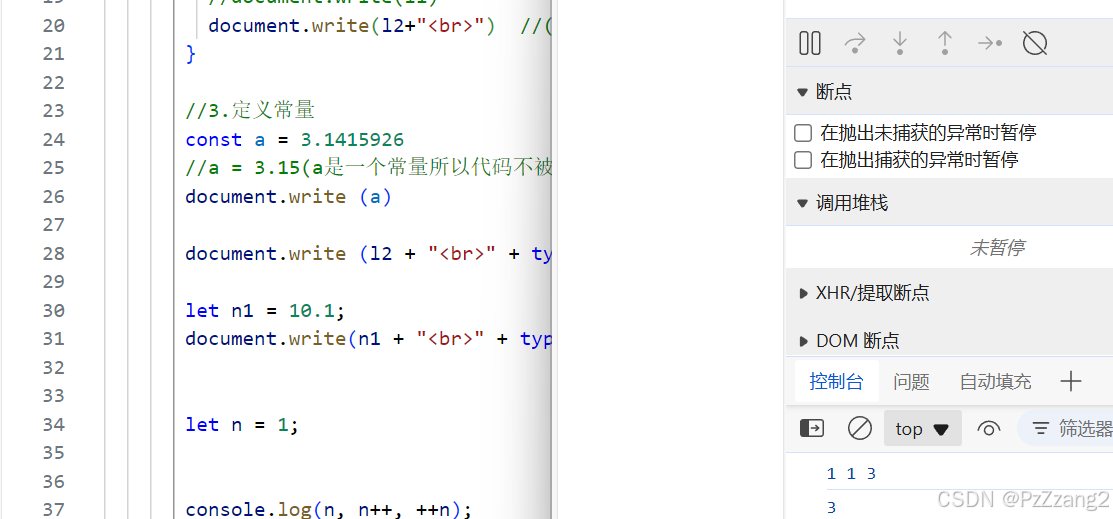Click 'console.log(n, n++, ++n);' line
This screenshot has height=519, width=1113.
tap(329, 509)
